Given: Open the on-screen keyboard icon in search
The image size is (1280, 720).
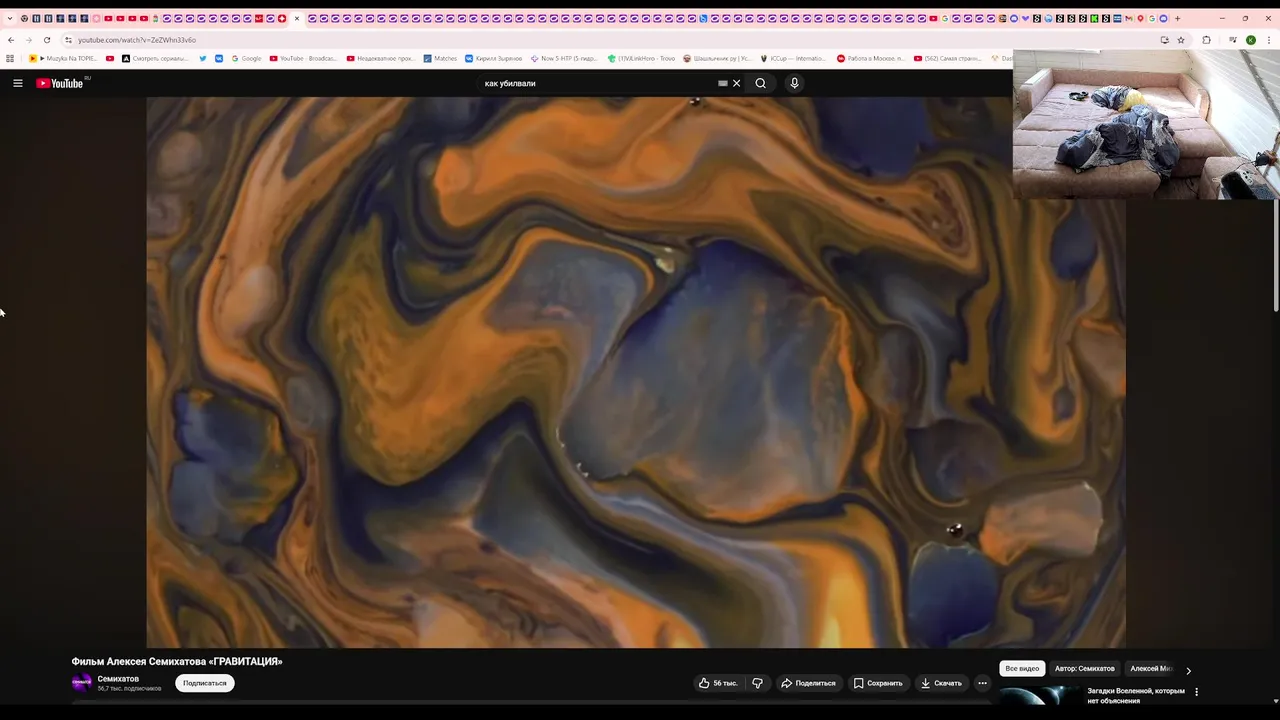Looking at the screenshot, I should pos(722,83).
